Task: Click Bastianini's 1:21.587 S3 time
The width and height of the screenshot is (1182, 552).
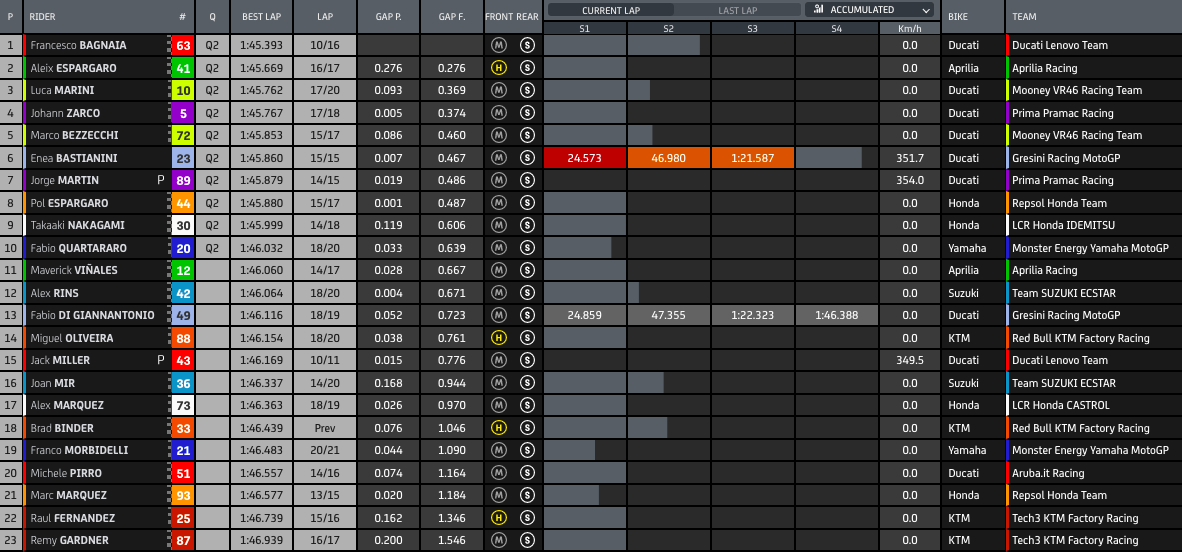Action: click(753, 158)
